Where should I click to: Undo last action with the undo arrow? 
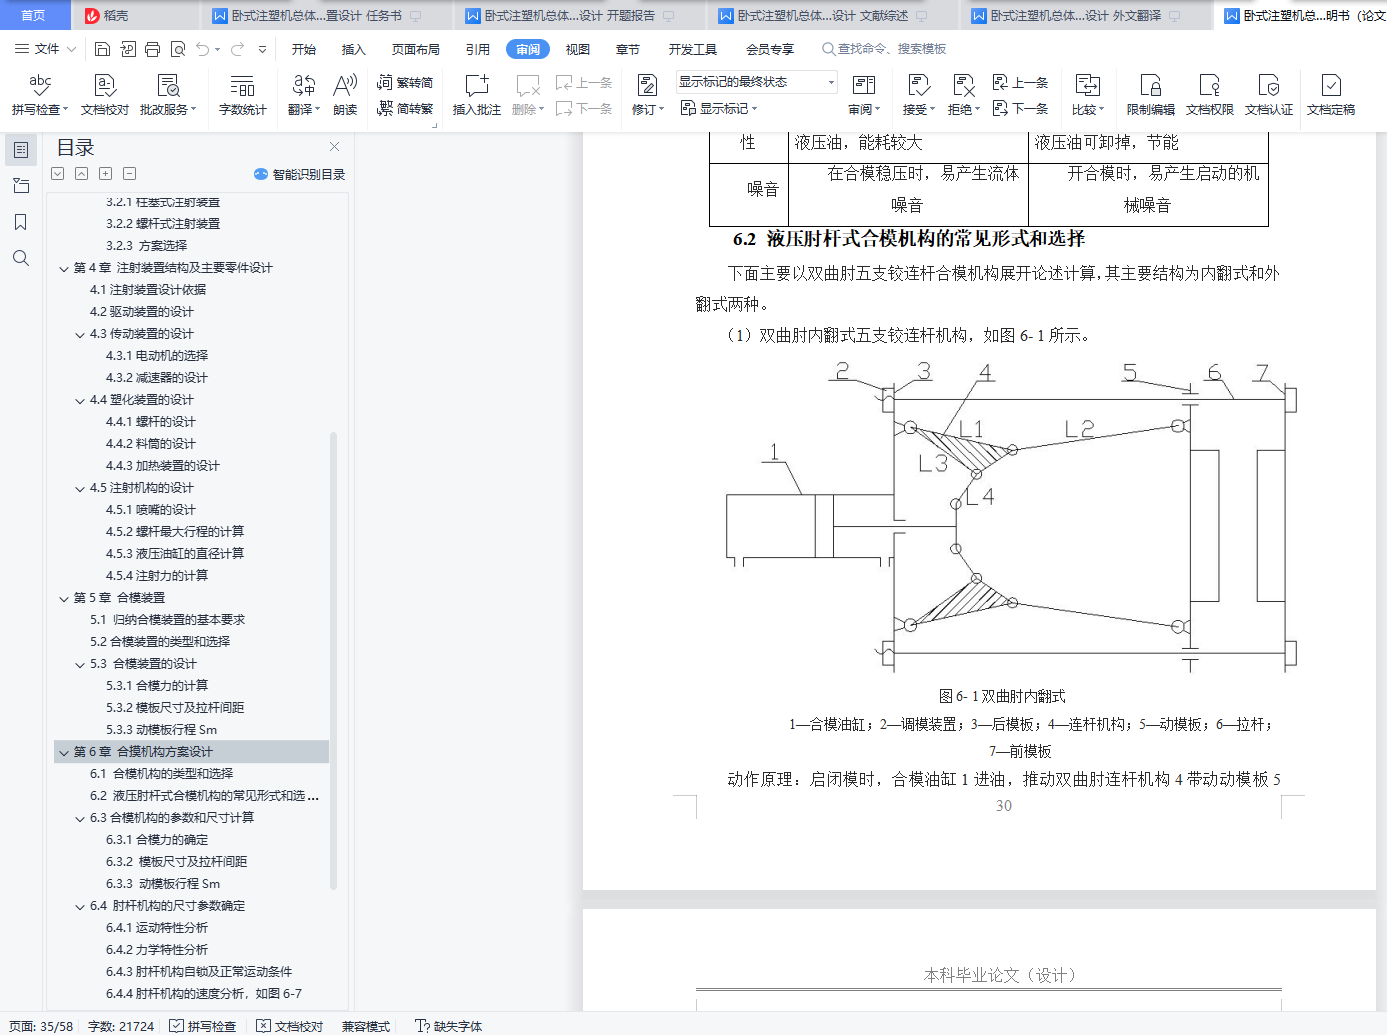[203, 49]
